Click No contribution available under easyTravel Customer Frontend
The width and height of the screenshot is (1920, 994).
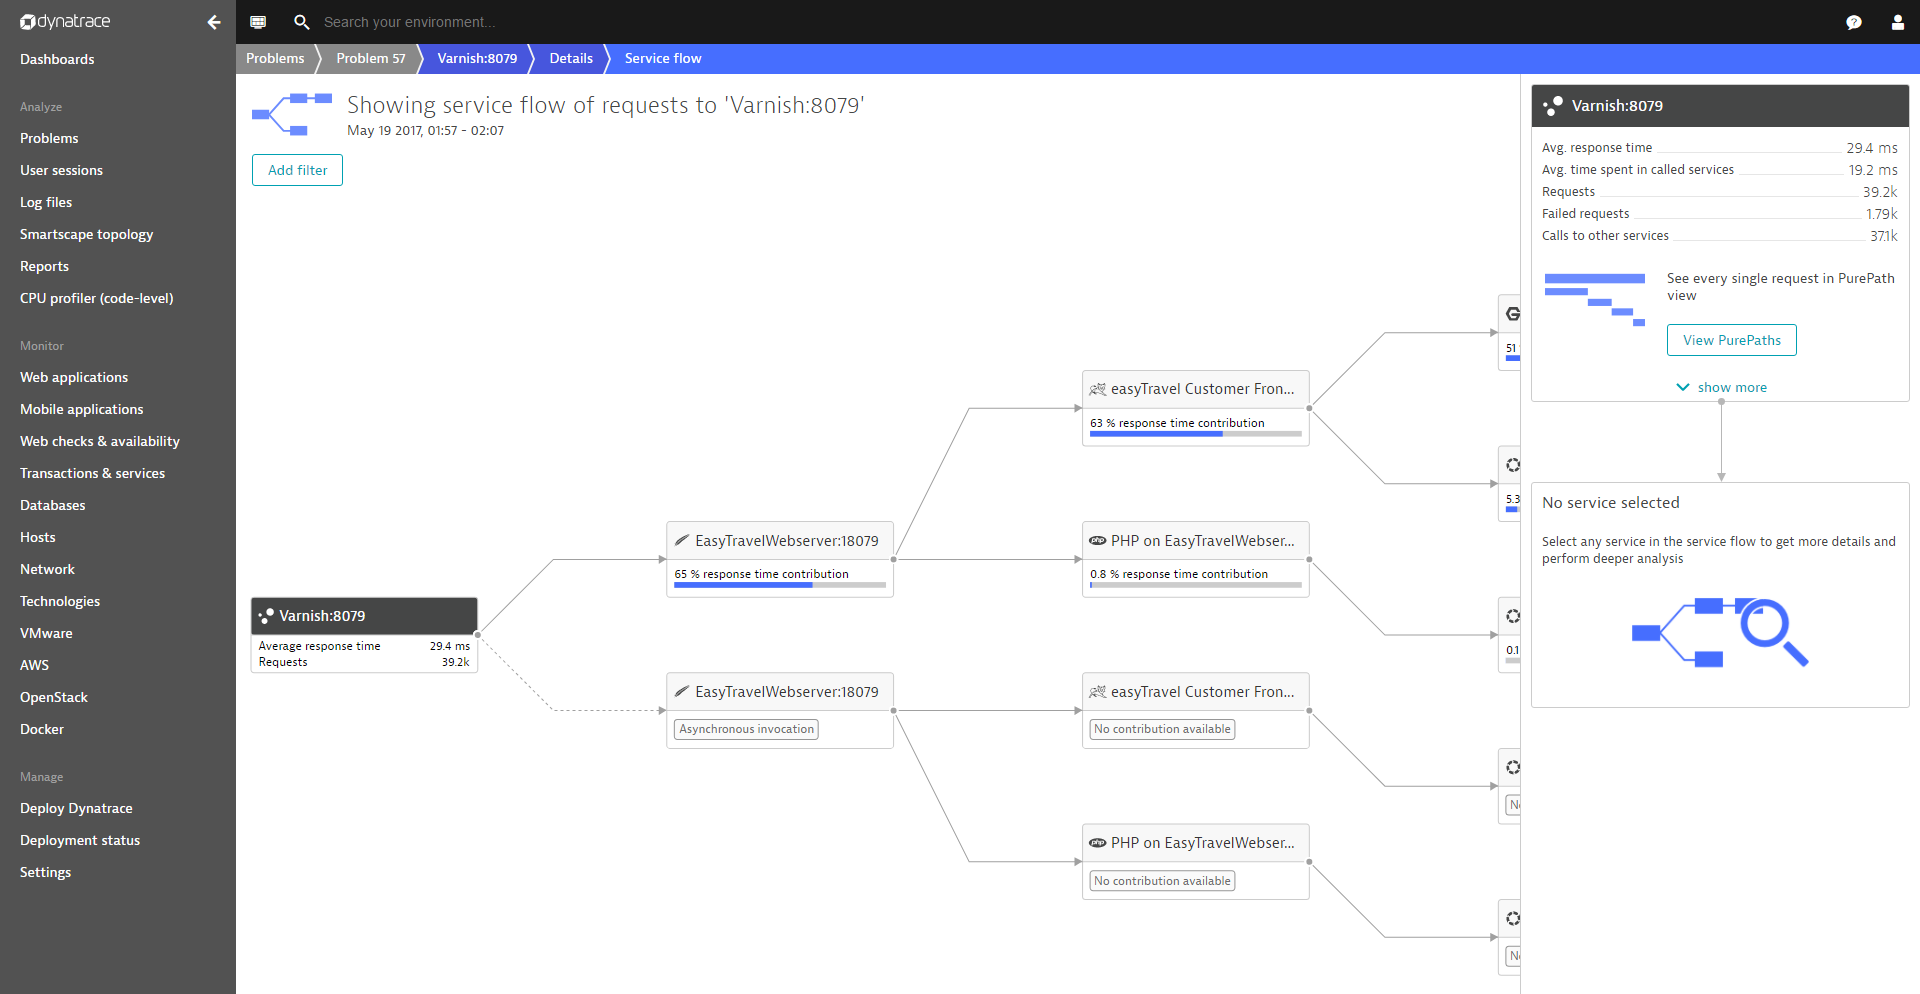click(x=1162, y=730)
